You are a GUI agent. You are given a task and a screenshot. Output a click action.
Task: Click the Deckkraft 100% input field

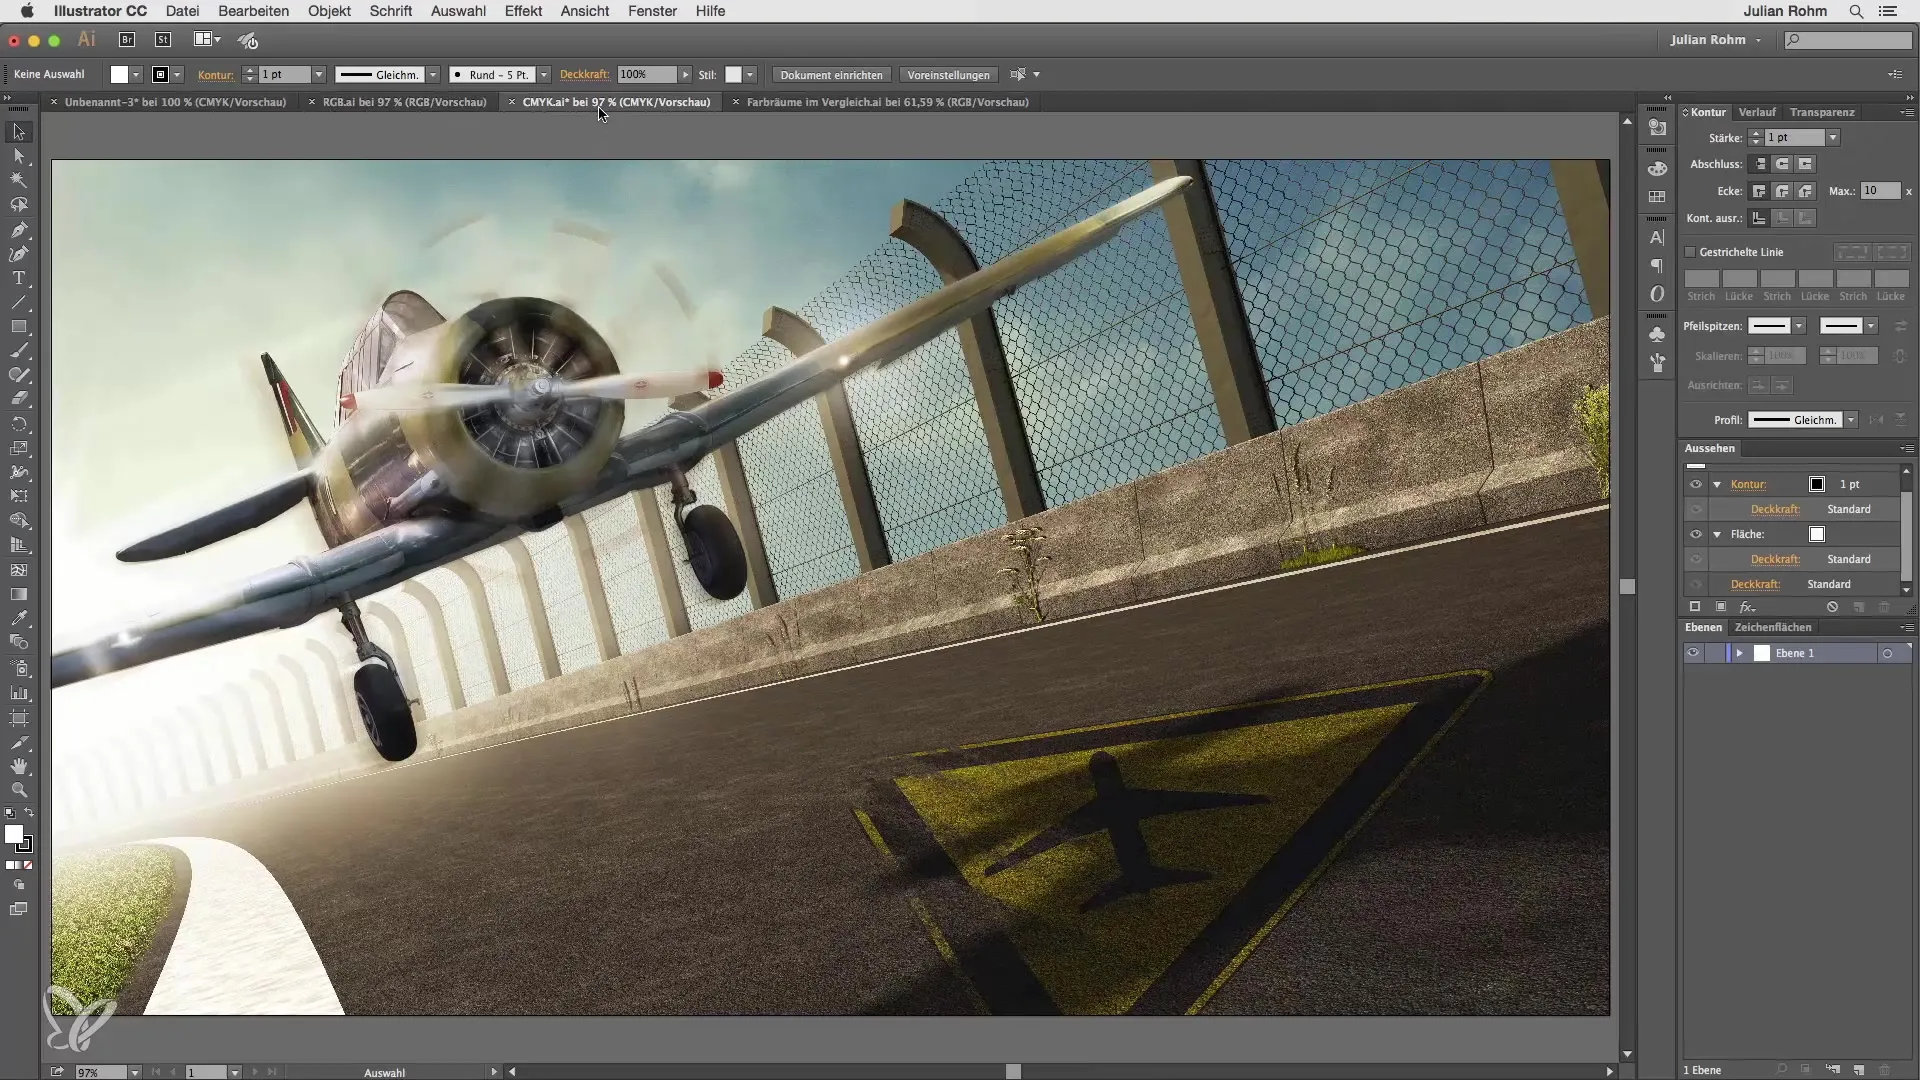pyautogui.click(x=646, y=74)
